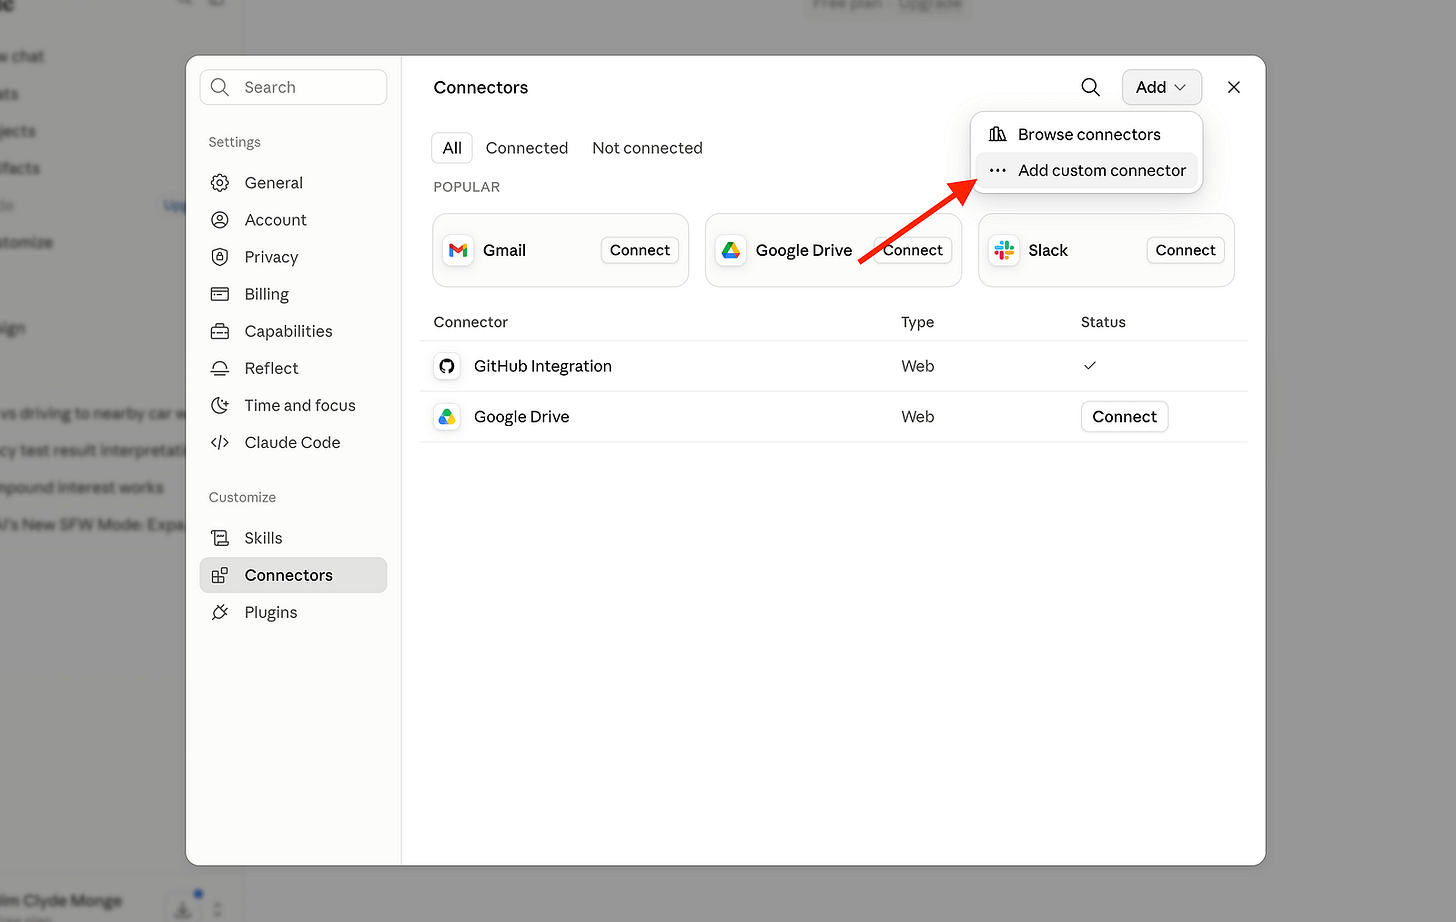This screenshot has height=922, width=1456.
Task: Click the GitHub octocat icon in the table
Action: (x=447, y=366)
